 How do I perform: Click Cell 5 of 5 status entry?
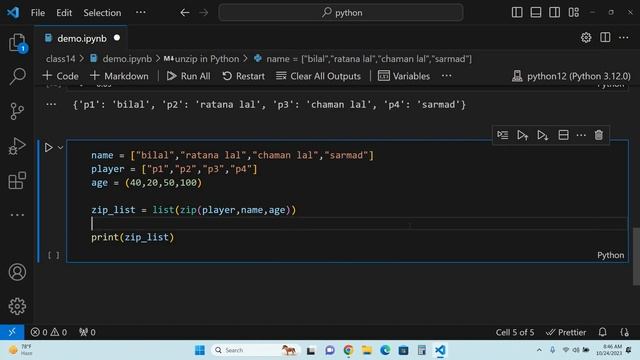[515, 332]
